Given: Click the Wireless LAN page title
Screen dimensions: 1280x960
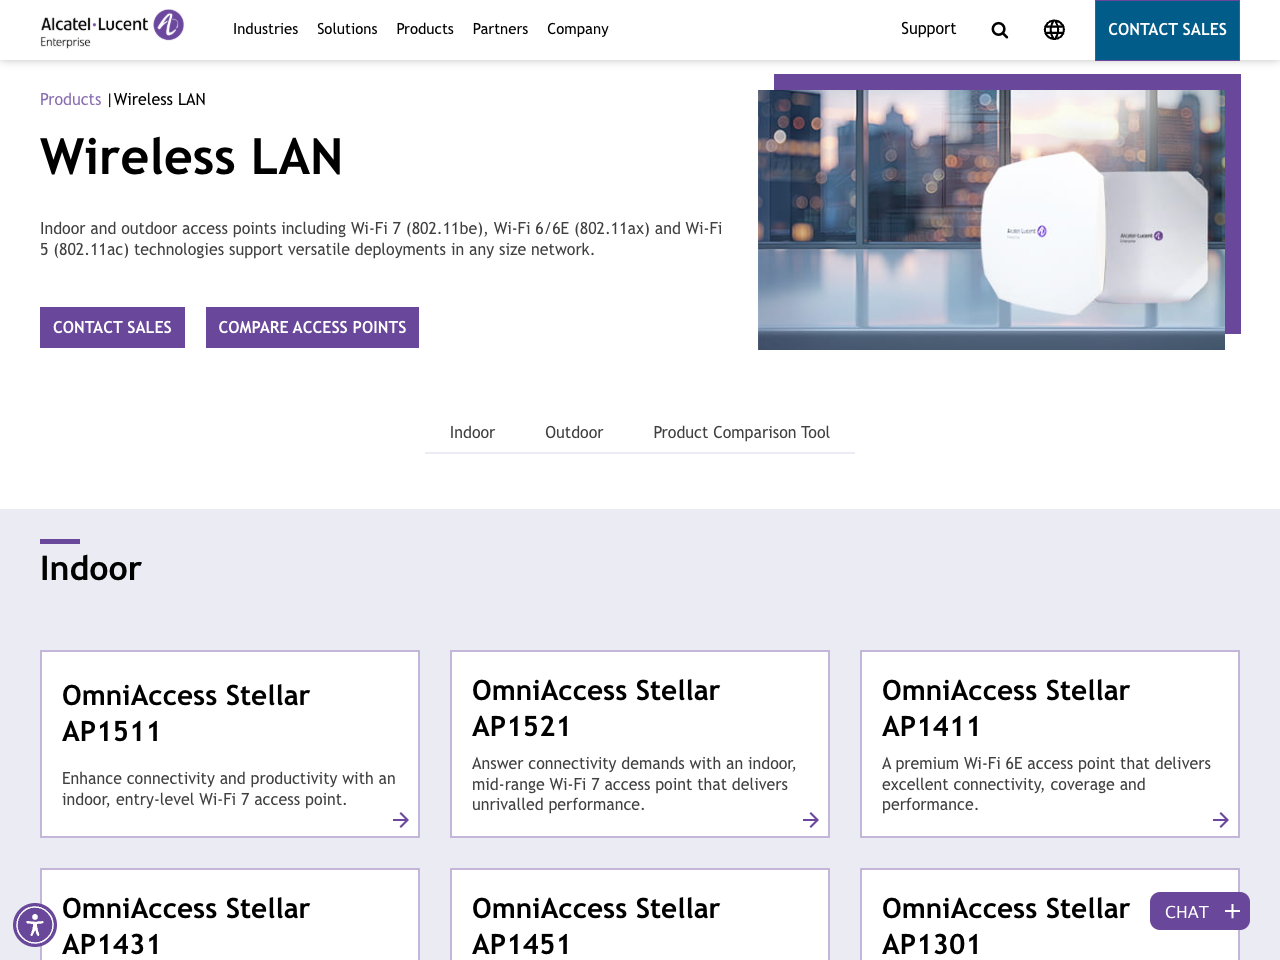Looking at the screenshot, I should coord(191,157).
